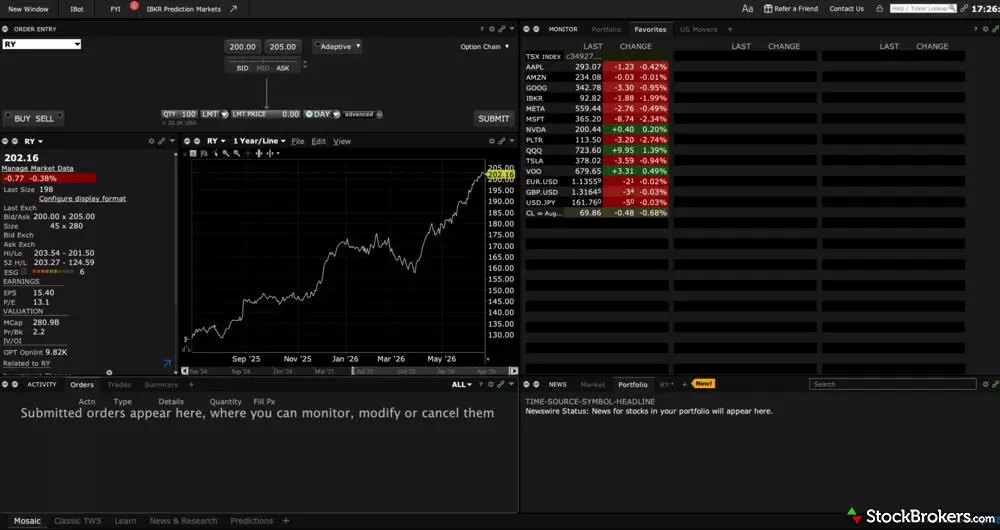
Task: Click the blue arrow in quote panel
Action: [x=167, y=364]
